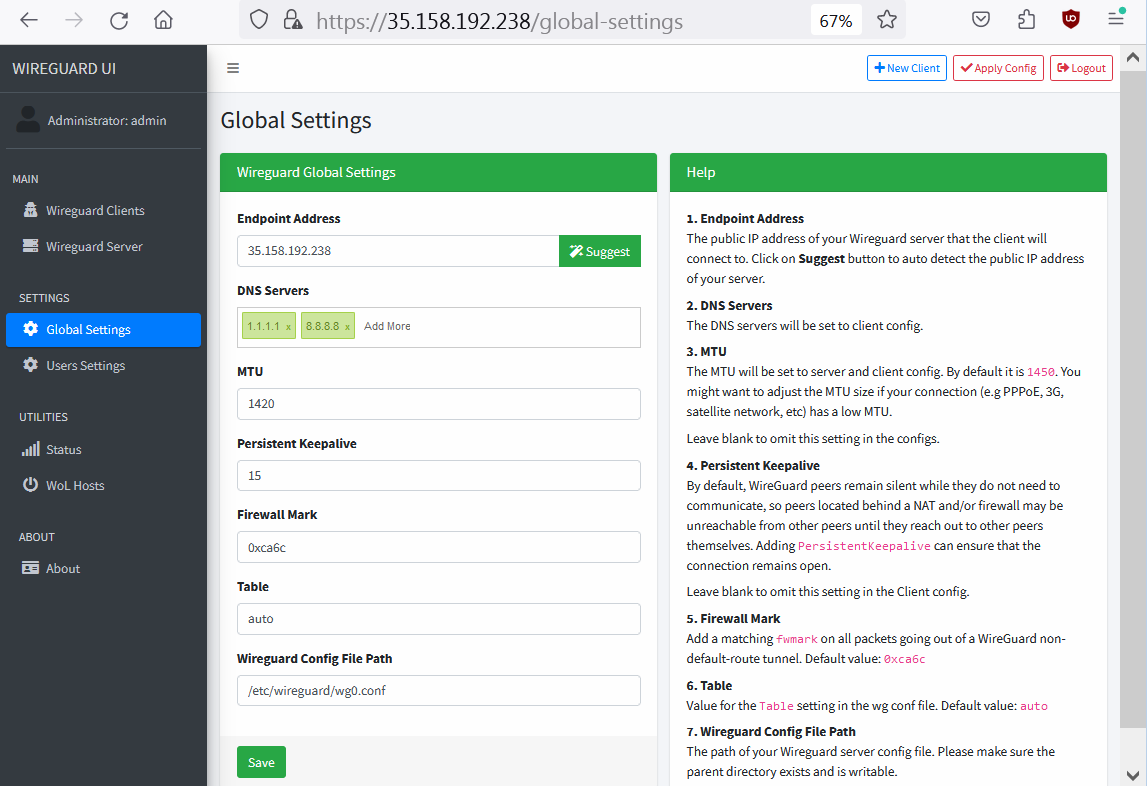Click the uBlock Origin extension icon

tap(1070, 20)
